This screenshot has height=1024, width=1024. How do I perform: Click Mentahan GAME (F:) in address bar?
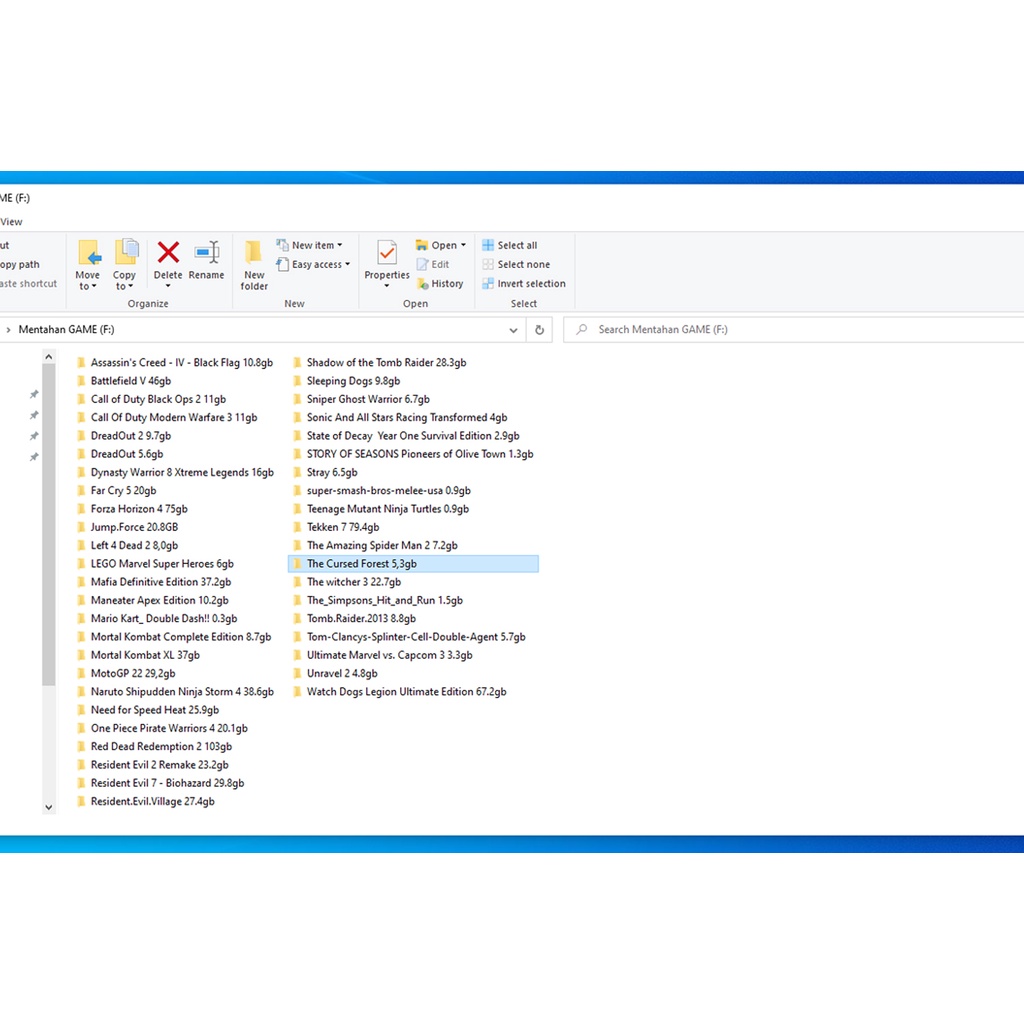[x=67, y=330]
